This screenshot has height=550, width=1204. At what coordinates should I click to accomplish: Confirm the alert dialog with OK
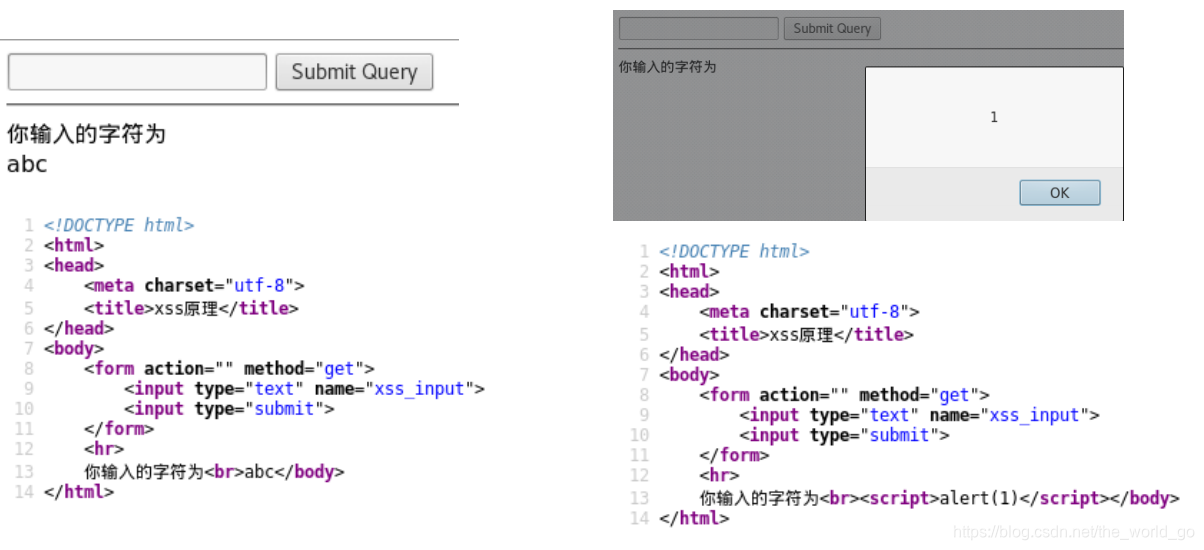[x=1060, y=193]
